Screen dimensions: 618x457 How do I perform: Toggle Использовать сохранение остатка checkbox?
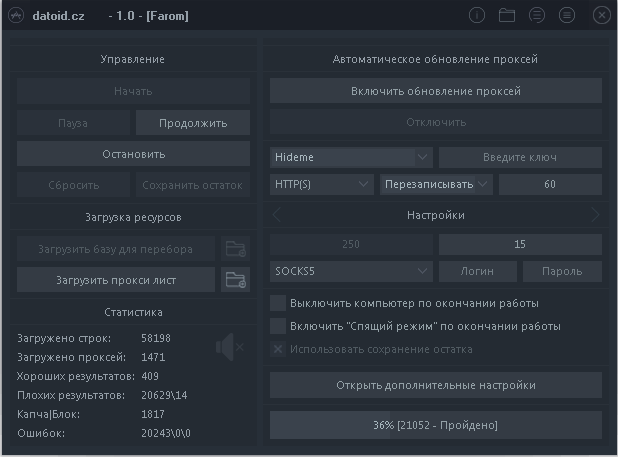pos(278,349)
